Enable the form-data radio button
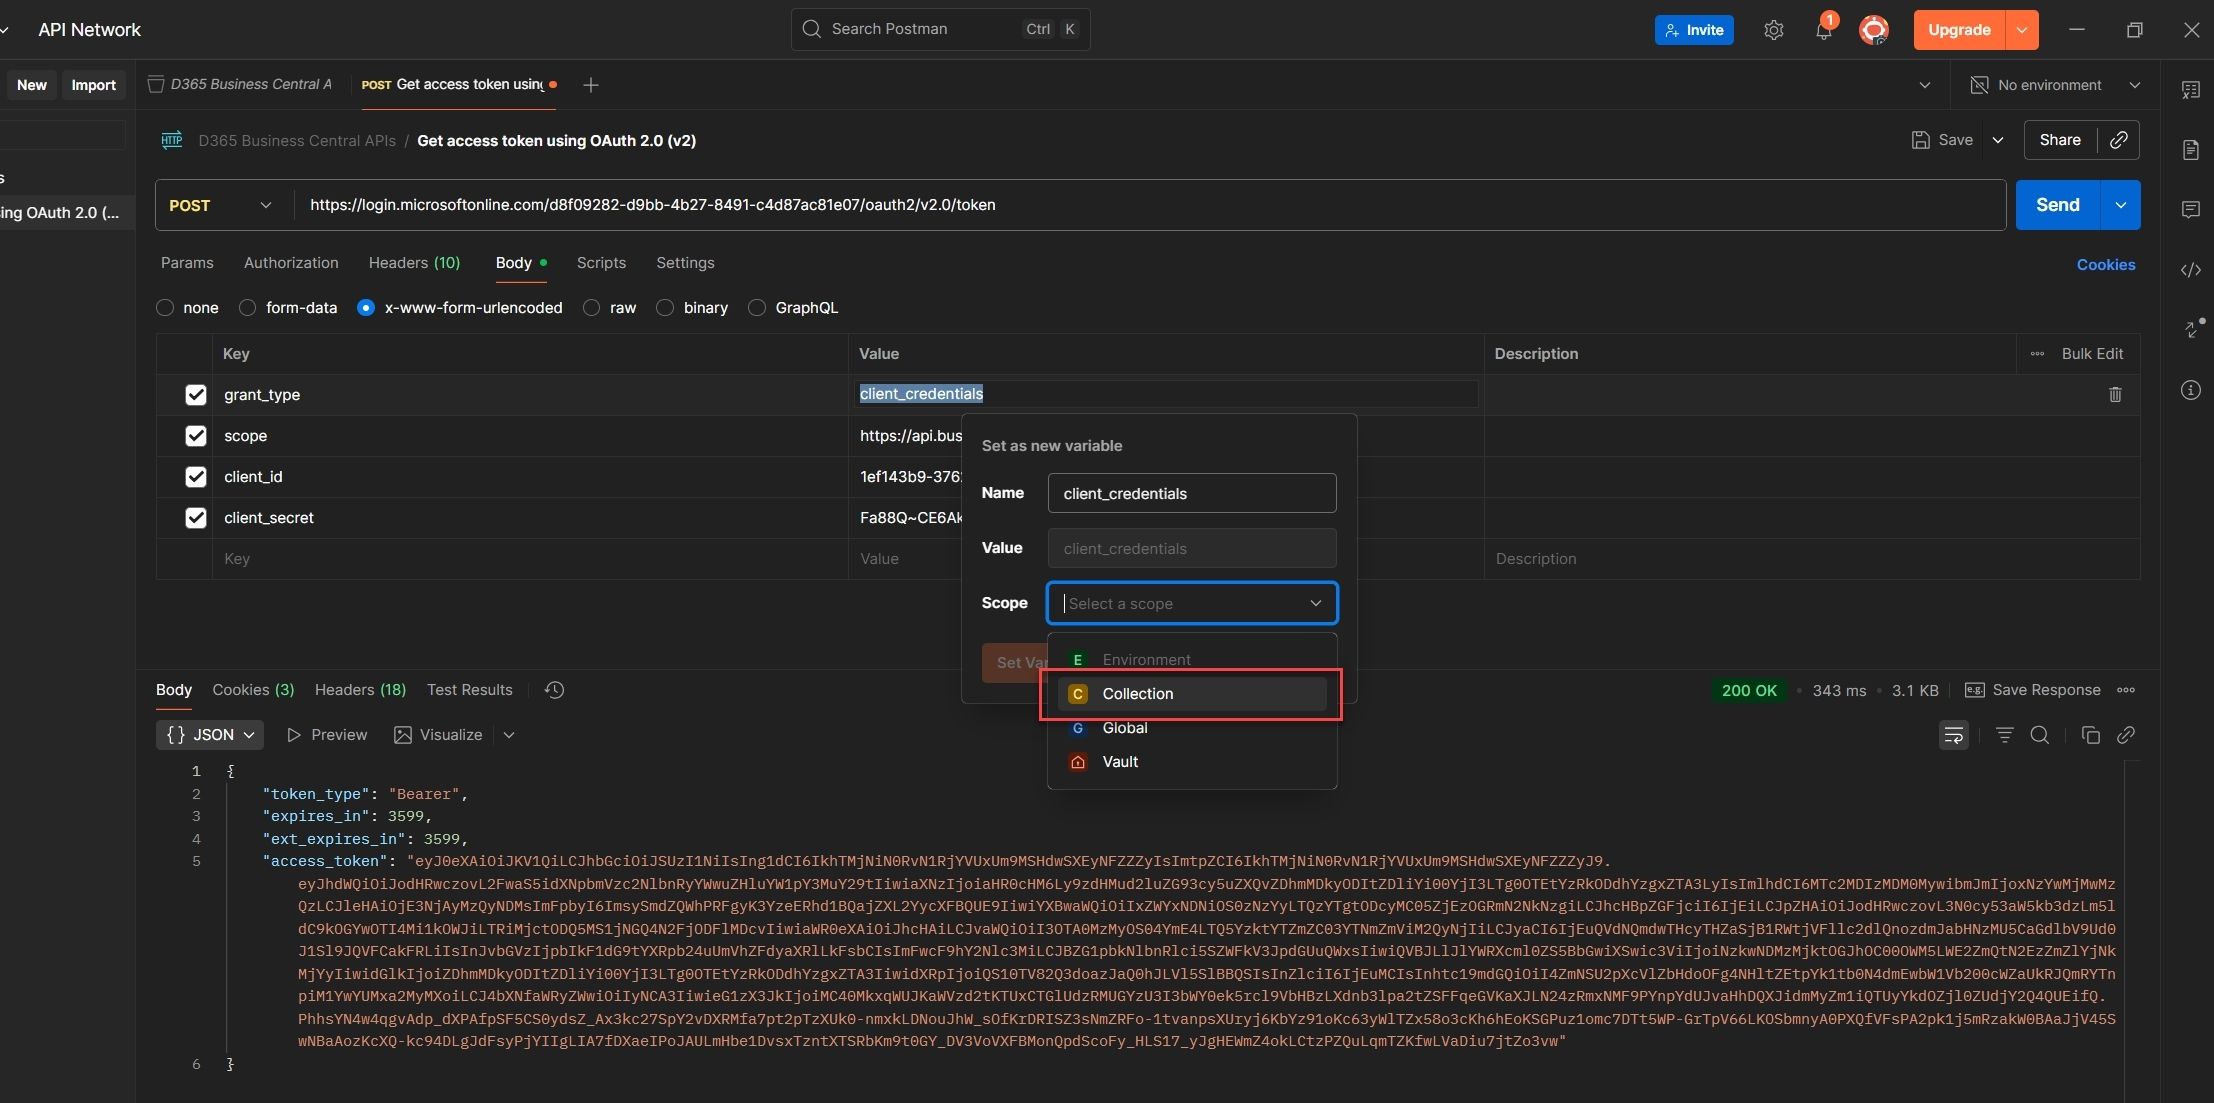Screen dimensions: 2214x1103 tap(246, 308)
